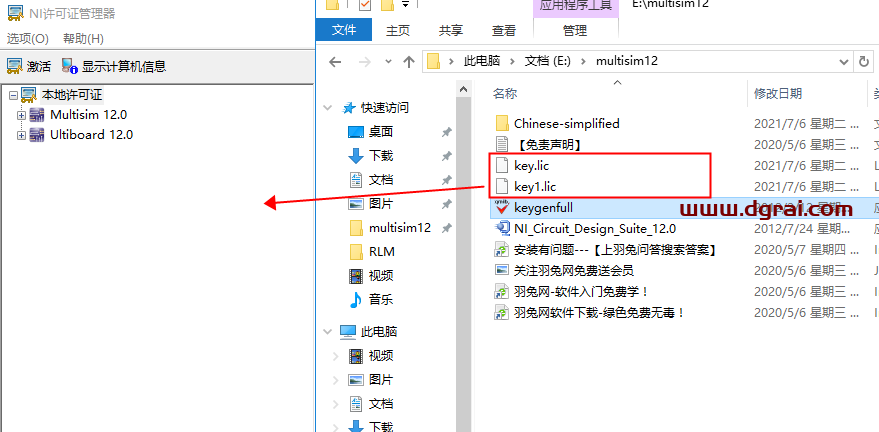The width and height of the screenshot is (879, 432).
Task: Click the Multisim 12.0 license icon
Action: click(37, 115)
